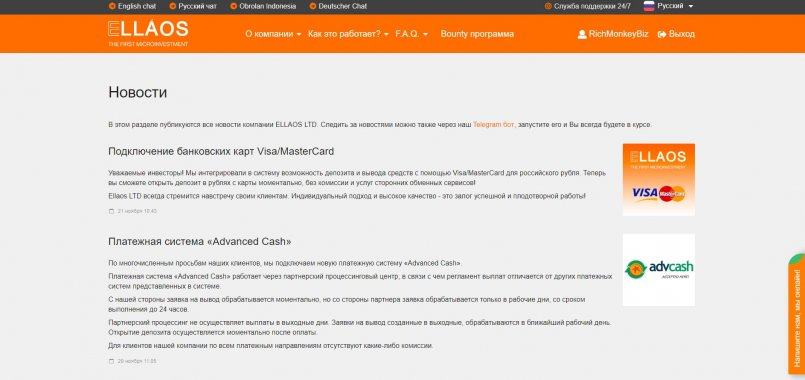Open the Deutscher Chat link
This screenshot has width=805, height=380.
tap(342, 7)
